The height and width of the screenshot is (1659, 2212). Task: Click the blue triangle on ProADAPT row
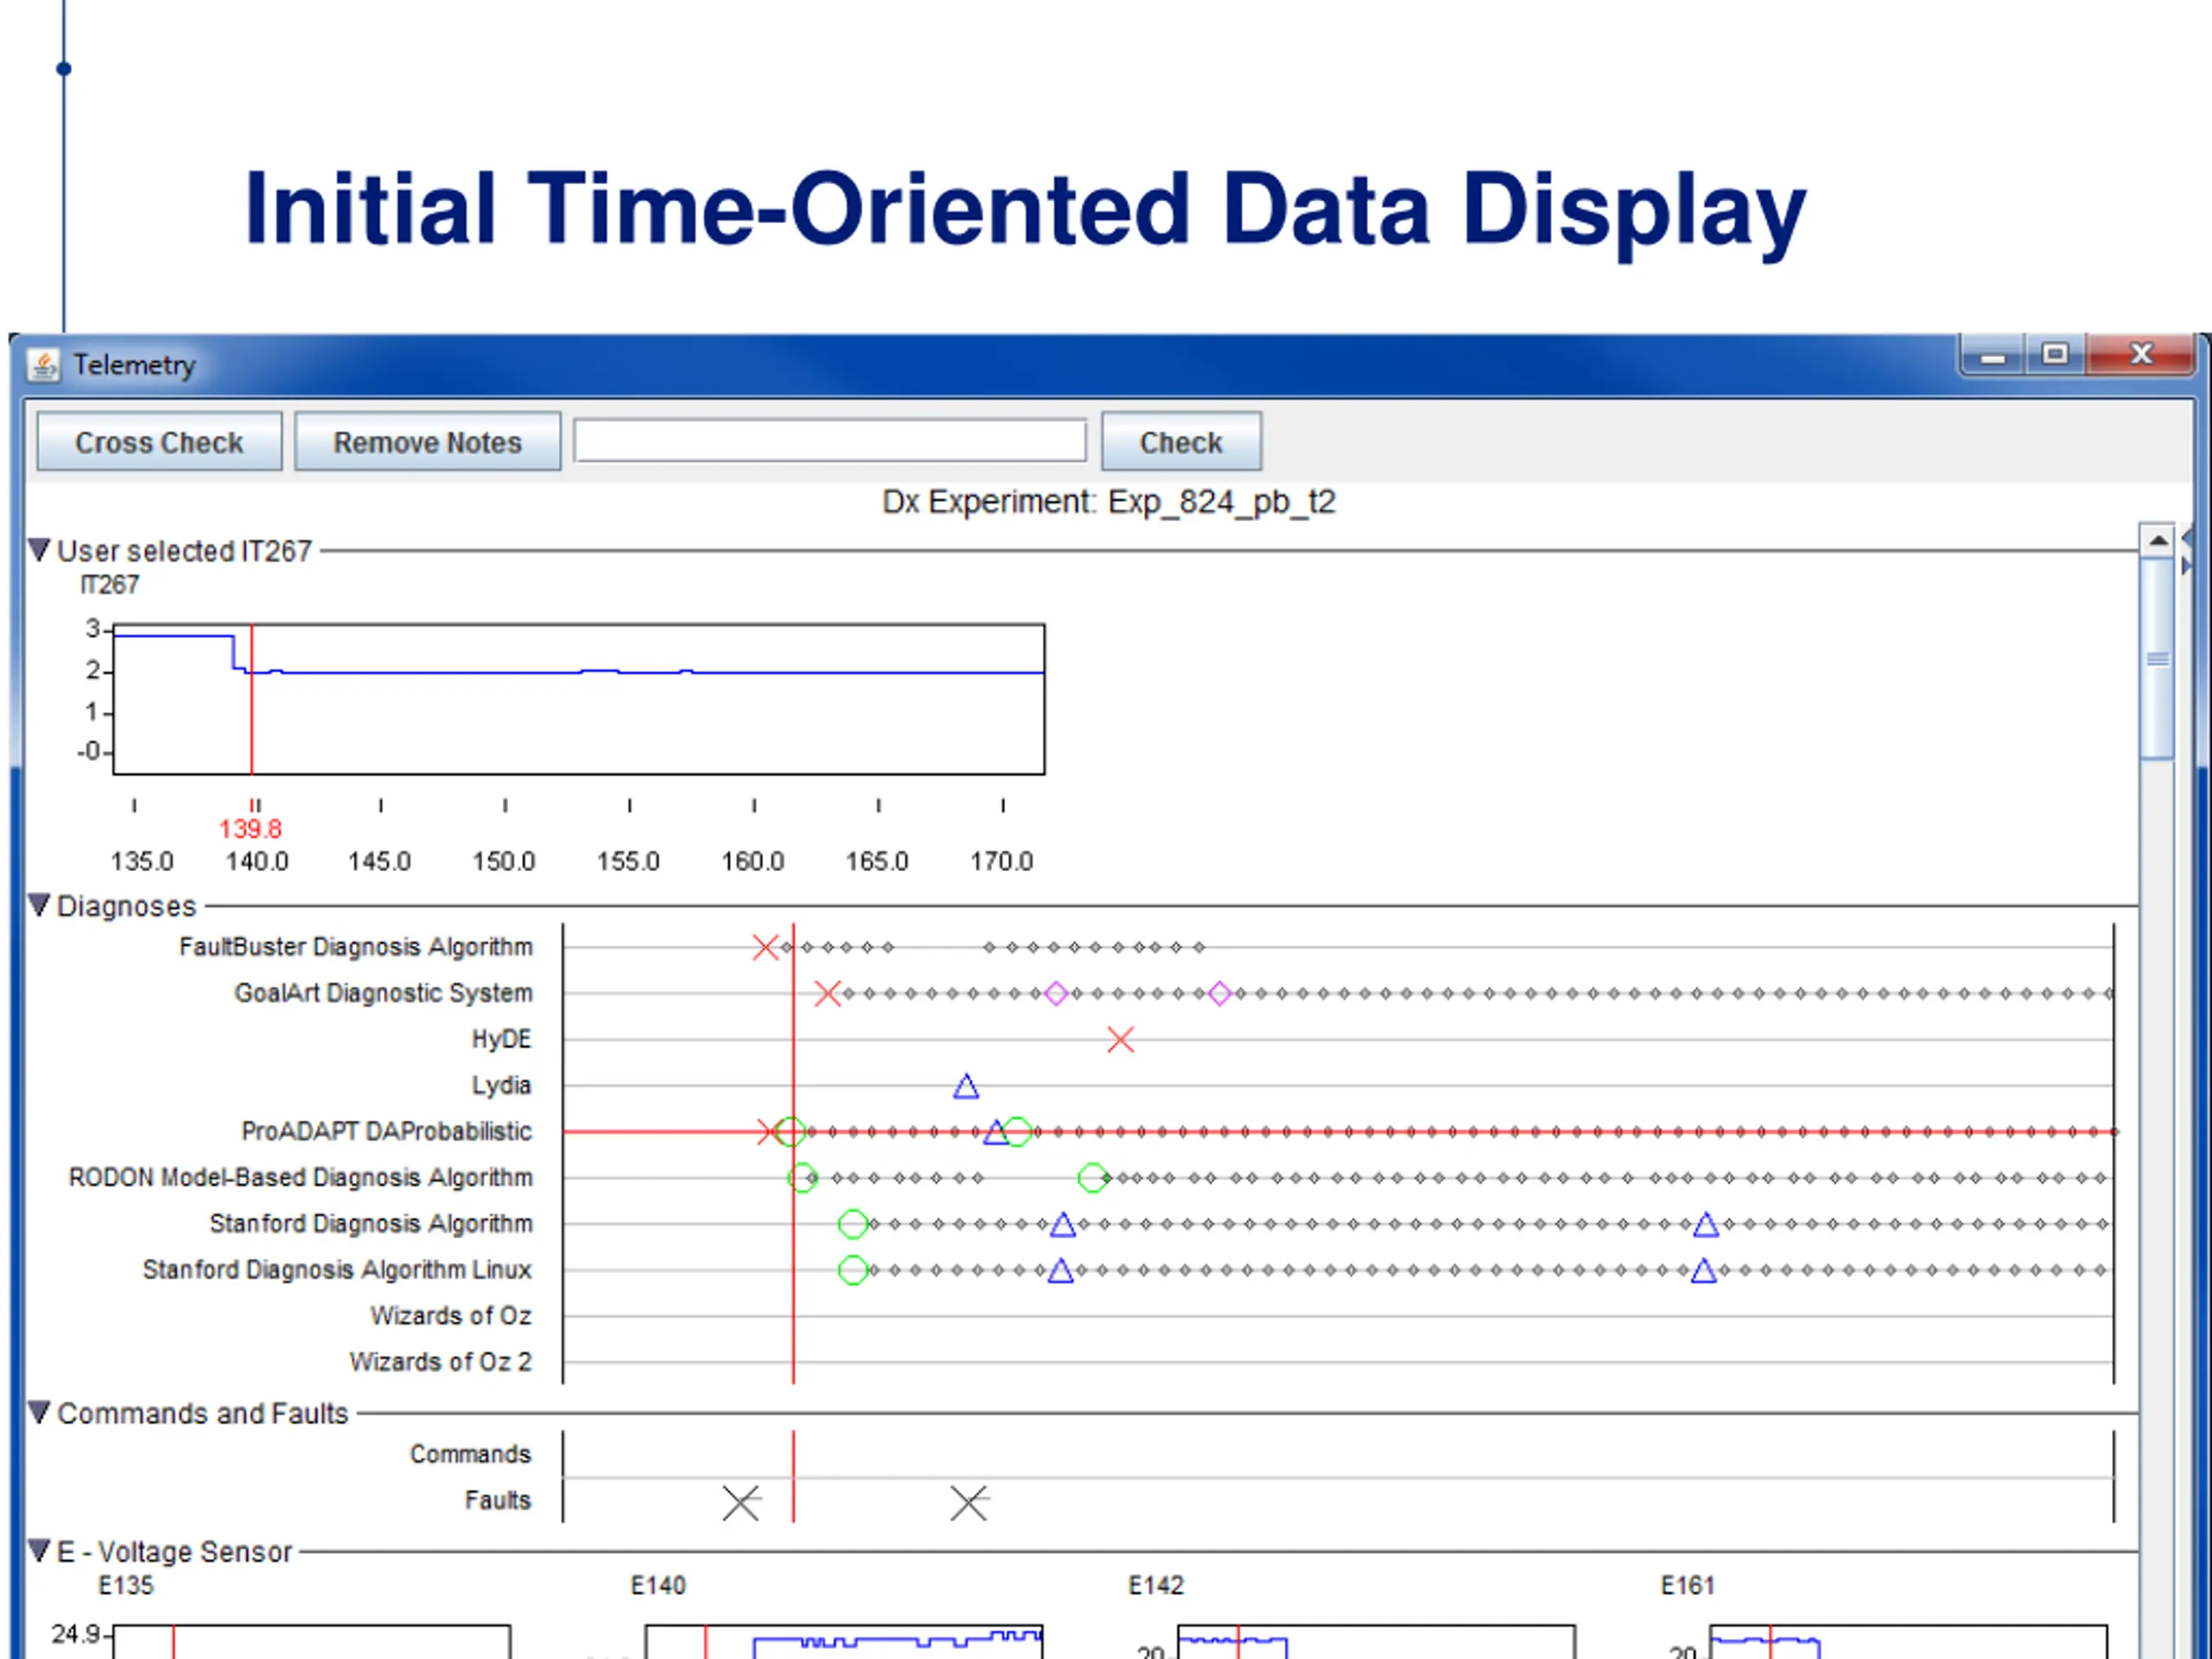[x=996, y=1132]
